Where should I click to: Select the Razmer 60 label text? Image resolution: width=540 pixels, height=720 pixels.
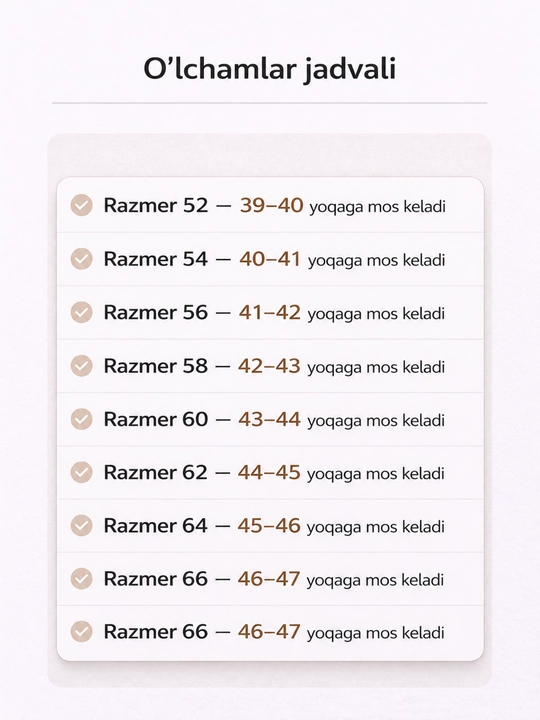(156, 419)
